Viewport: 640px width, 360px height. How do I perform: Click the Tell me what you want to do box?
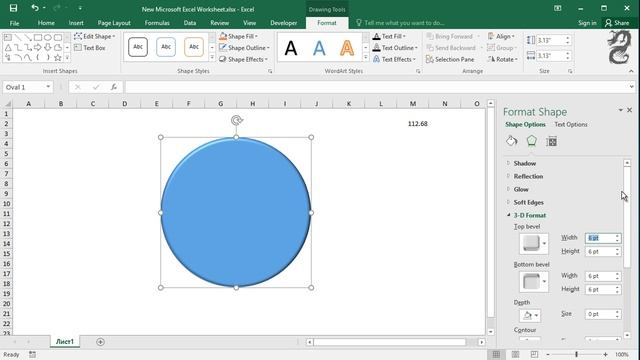[400, 23]
